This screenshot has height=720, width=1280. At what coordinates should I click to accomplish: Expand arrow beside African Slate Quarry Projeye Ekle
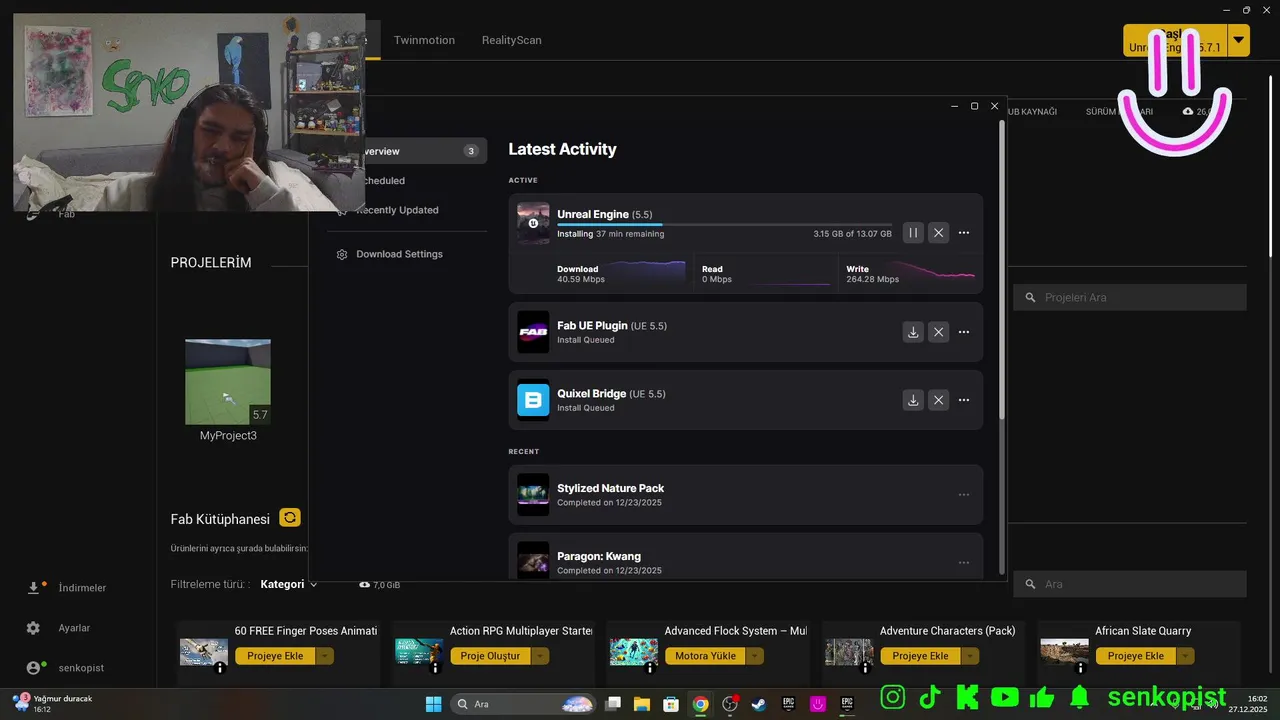pyautogui.click(x=1185, y=656)
